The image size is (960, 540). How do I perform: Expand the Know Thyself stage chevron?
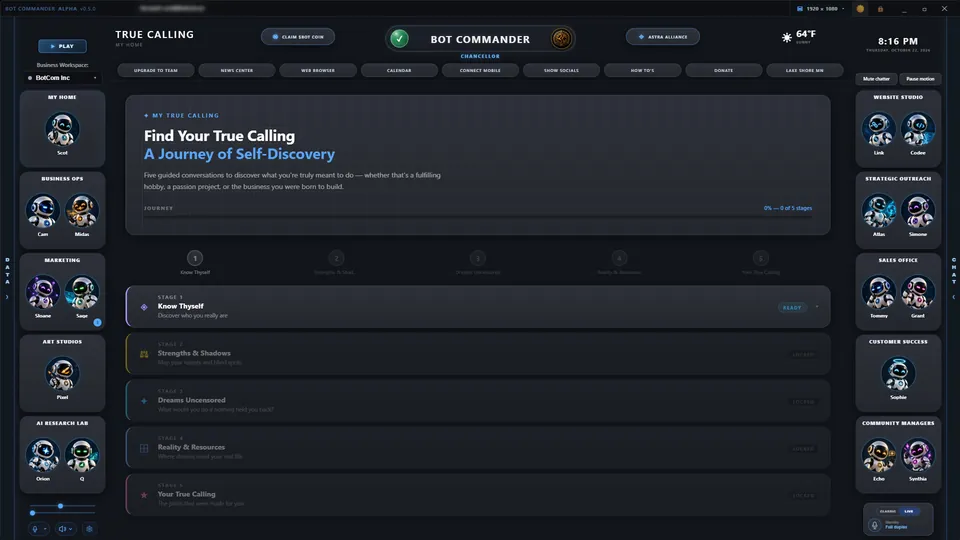(x=817, y=307)
